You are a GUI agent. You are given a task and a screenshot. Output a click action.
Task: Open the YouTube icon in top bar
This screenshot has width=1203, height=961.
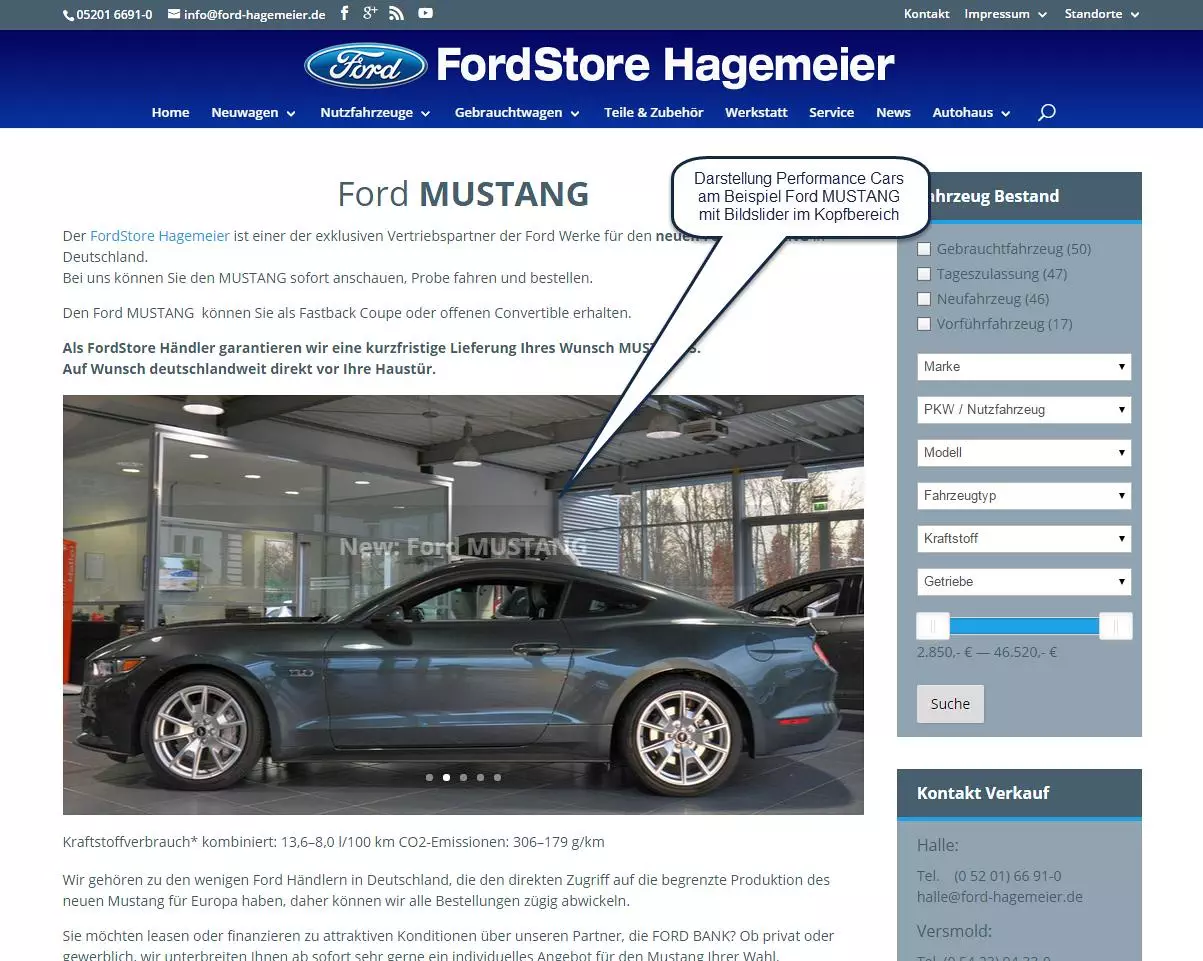425,14
